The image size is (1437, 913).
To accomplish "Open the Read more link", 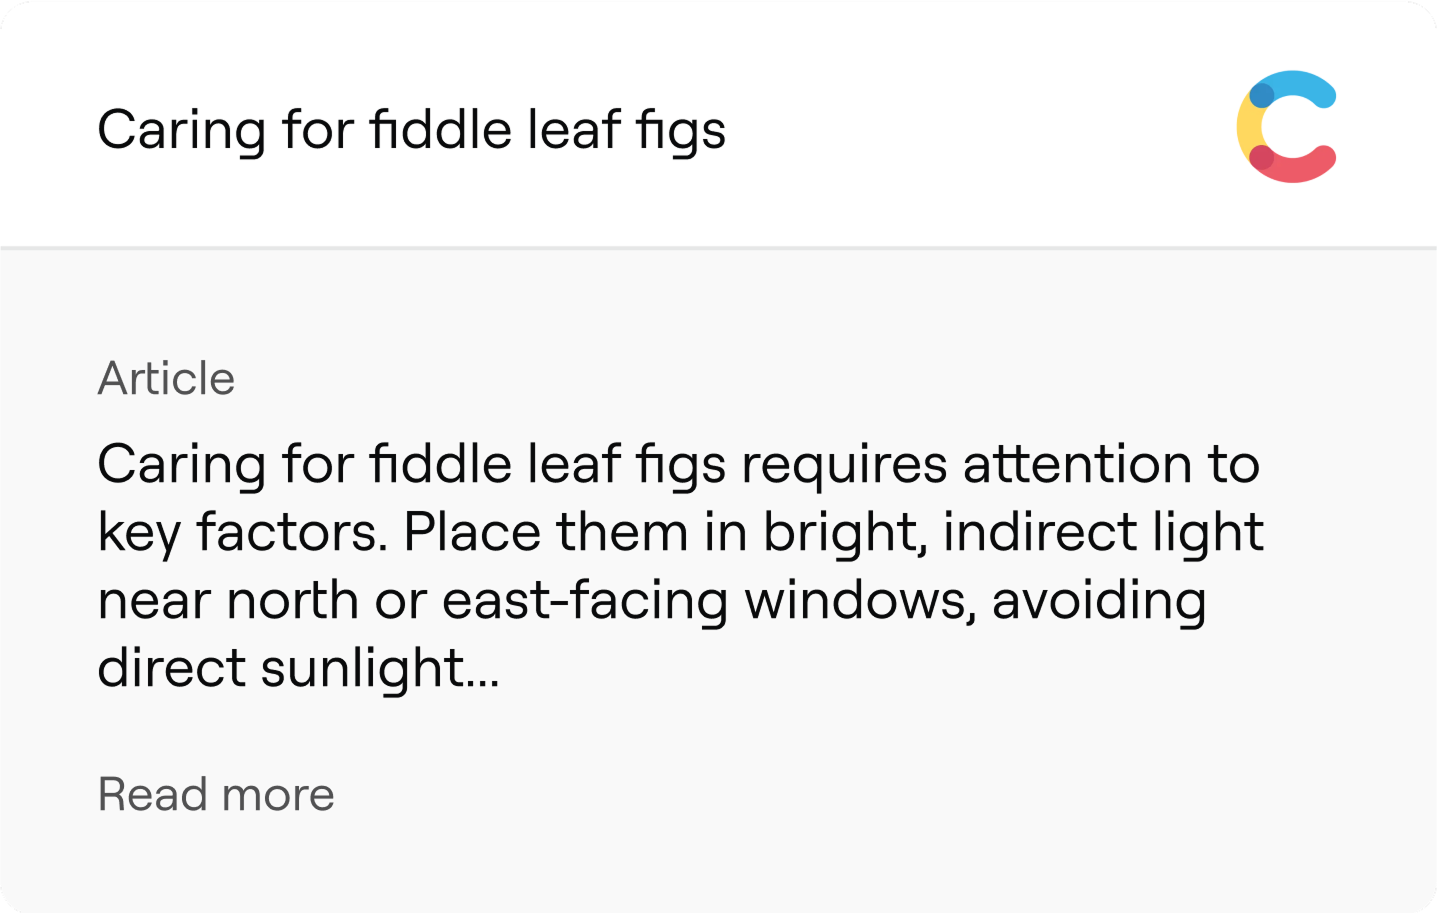I will click(x=216, y=794).
